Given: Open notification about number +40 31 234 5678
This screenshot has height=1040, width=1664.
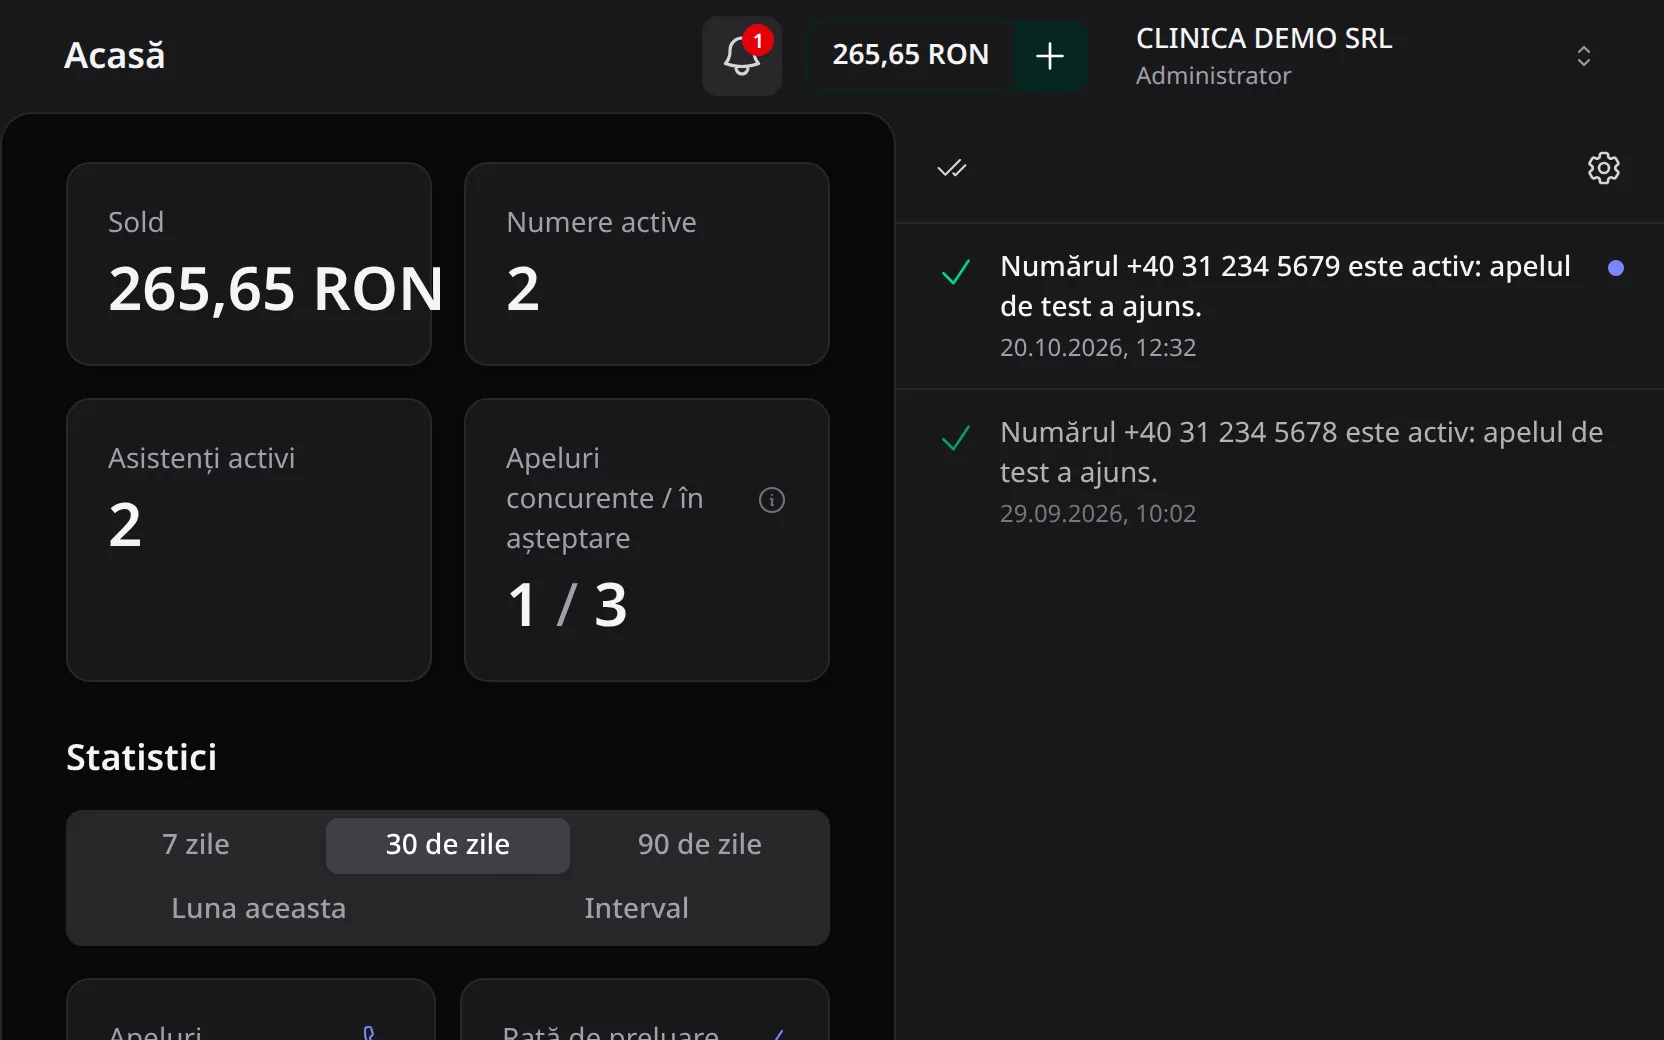Looking at the screenshot, I should point(1280,472).
